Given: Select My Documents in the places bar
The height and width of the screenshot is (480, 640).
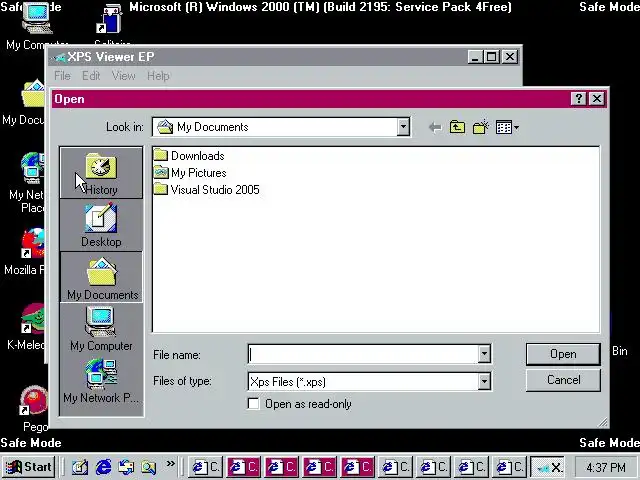Looking at the screenshot, I should (x=101, y=277).
